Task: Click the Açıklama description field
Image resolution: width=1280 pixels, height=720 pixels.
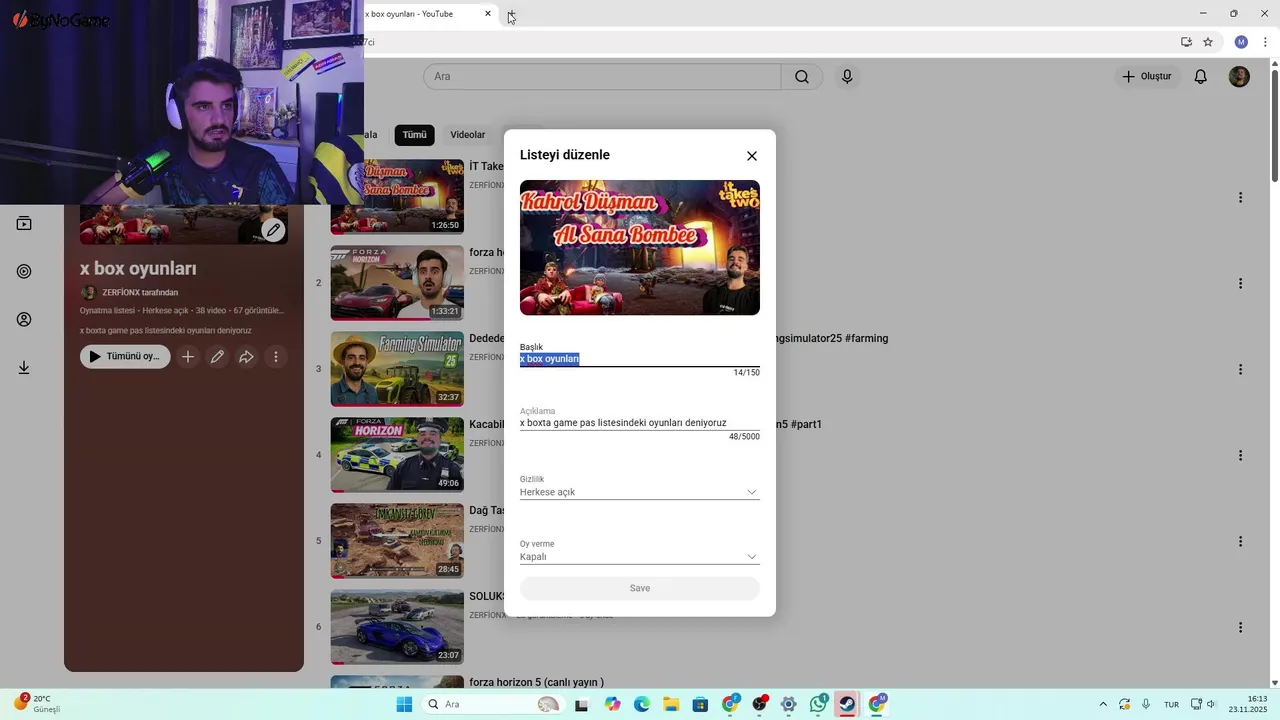Action: click(x=640, y=423)
